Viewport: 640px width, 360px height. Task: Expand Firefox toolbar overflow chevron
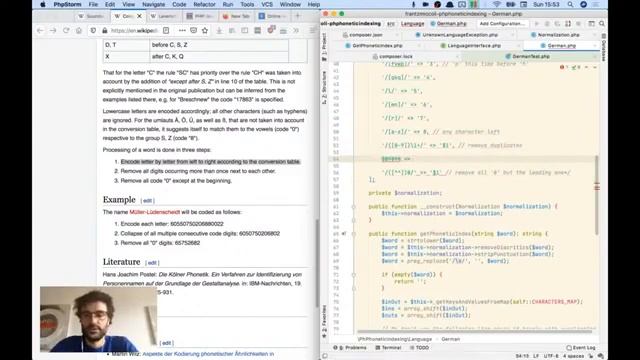(296, 31)
